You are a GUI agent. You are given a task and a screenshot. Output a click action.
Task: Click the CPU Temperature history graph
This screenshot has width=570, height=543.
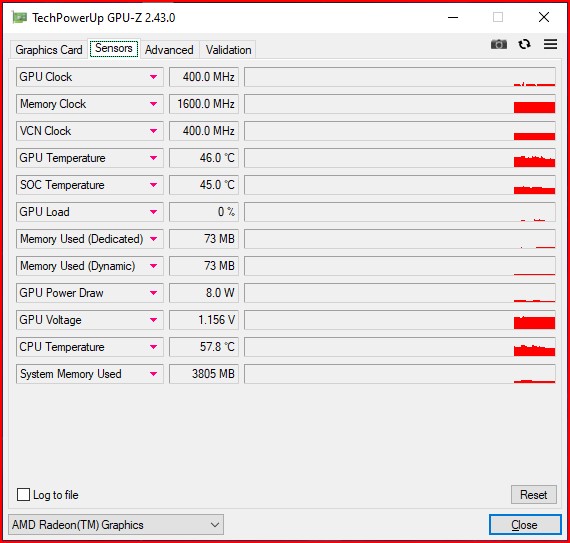click(x=400, y=347)
